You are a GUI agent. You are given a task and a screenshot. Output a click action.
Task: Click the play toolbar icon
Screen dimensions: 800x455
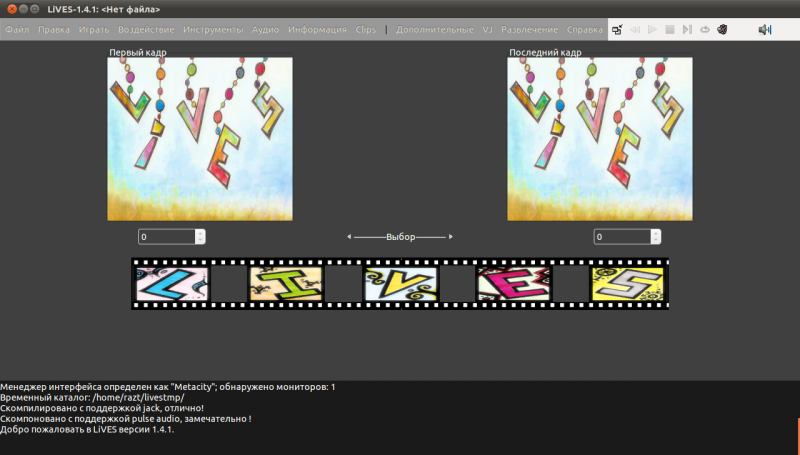pos(652,30)
